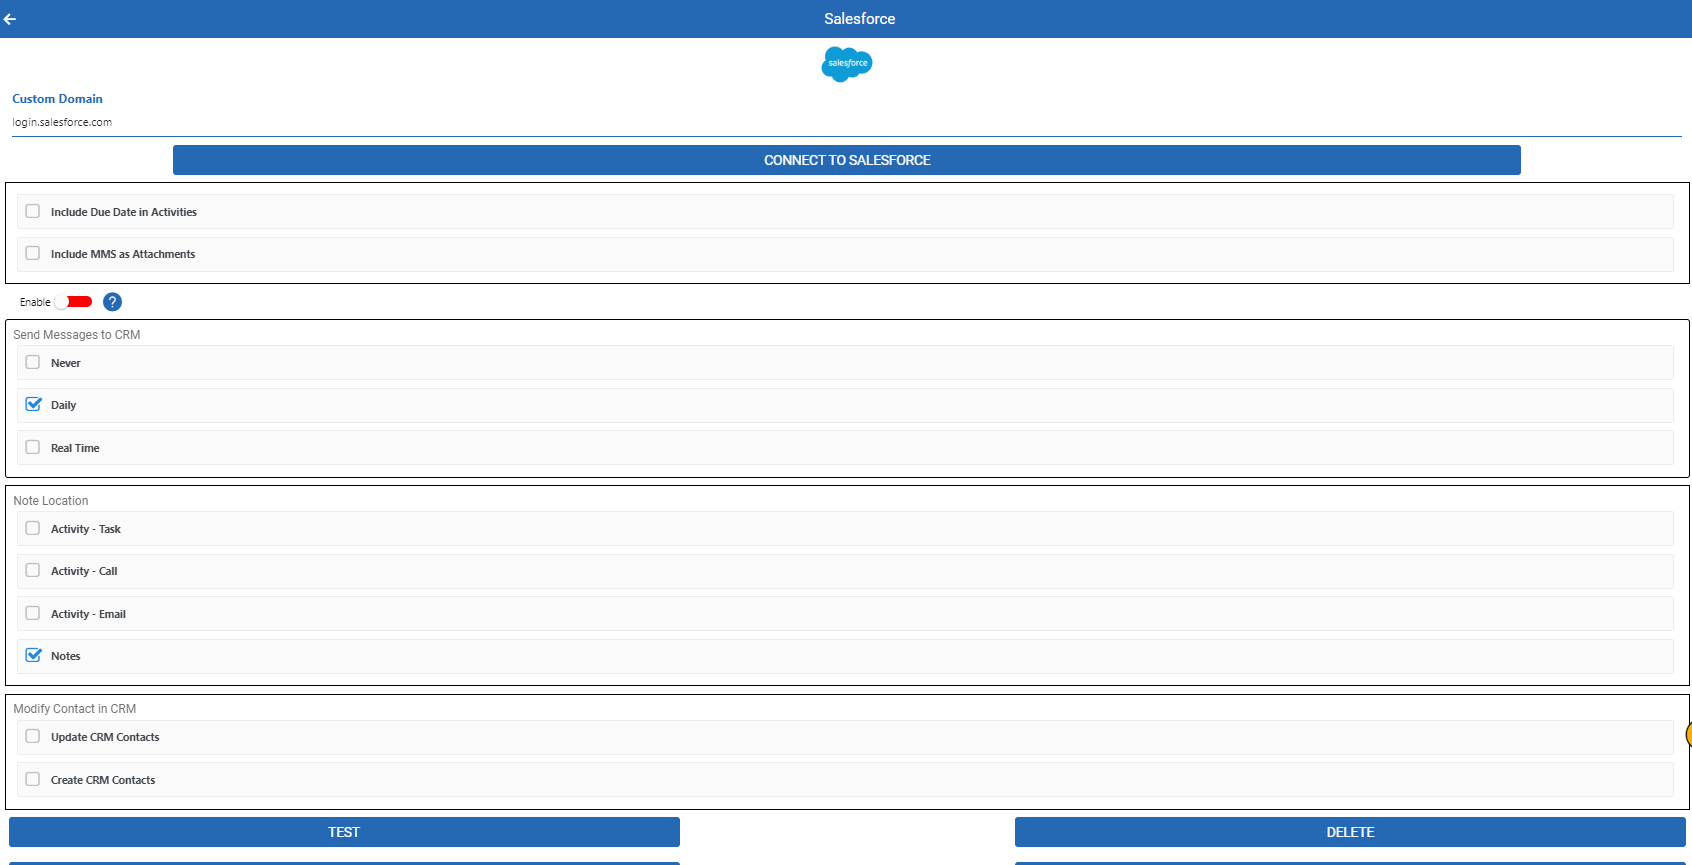Choose Activity - Task note location

coord(33,529)
